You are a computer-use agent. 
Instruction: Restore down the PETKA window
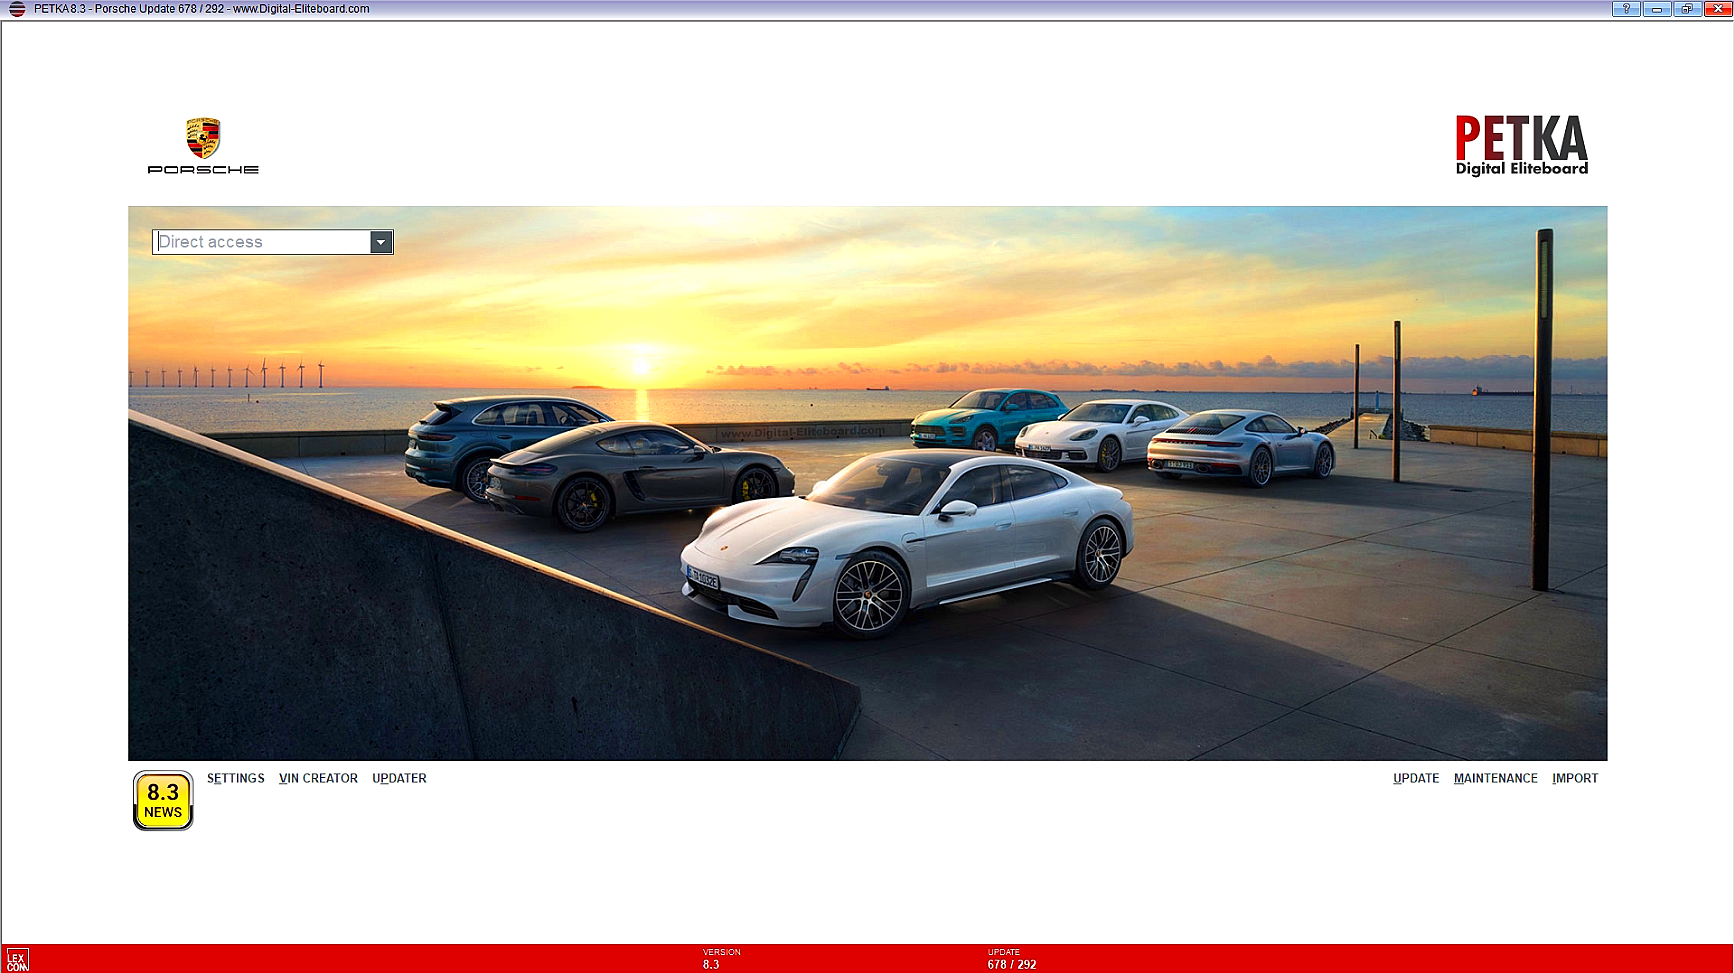[1687, 9]
